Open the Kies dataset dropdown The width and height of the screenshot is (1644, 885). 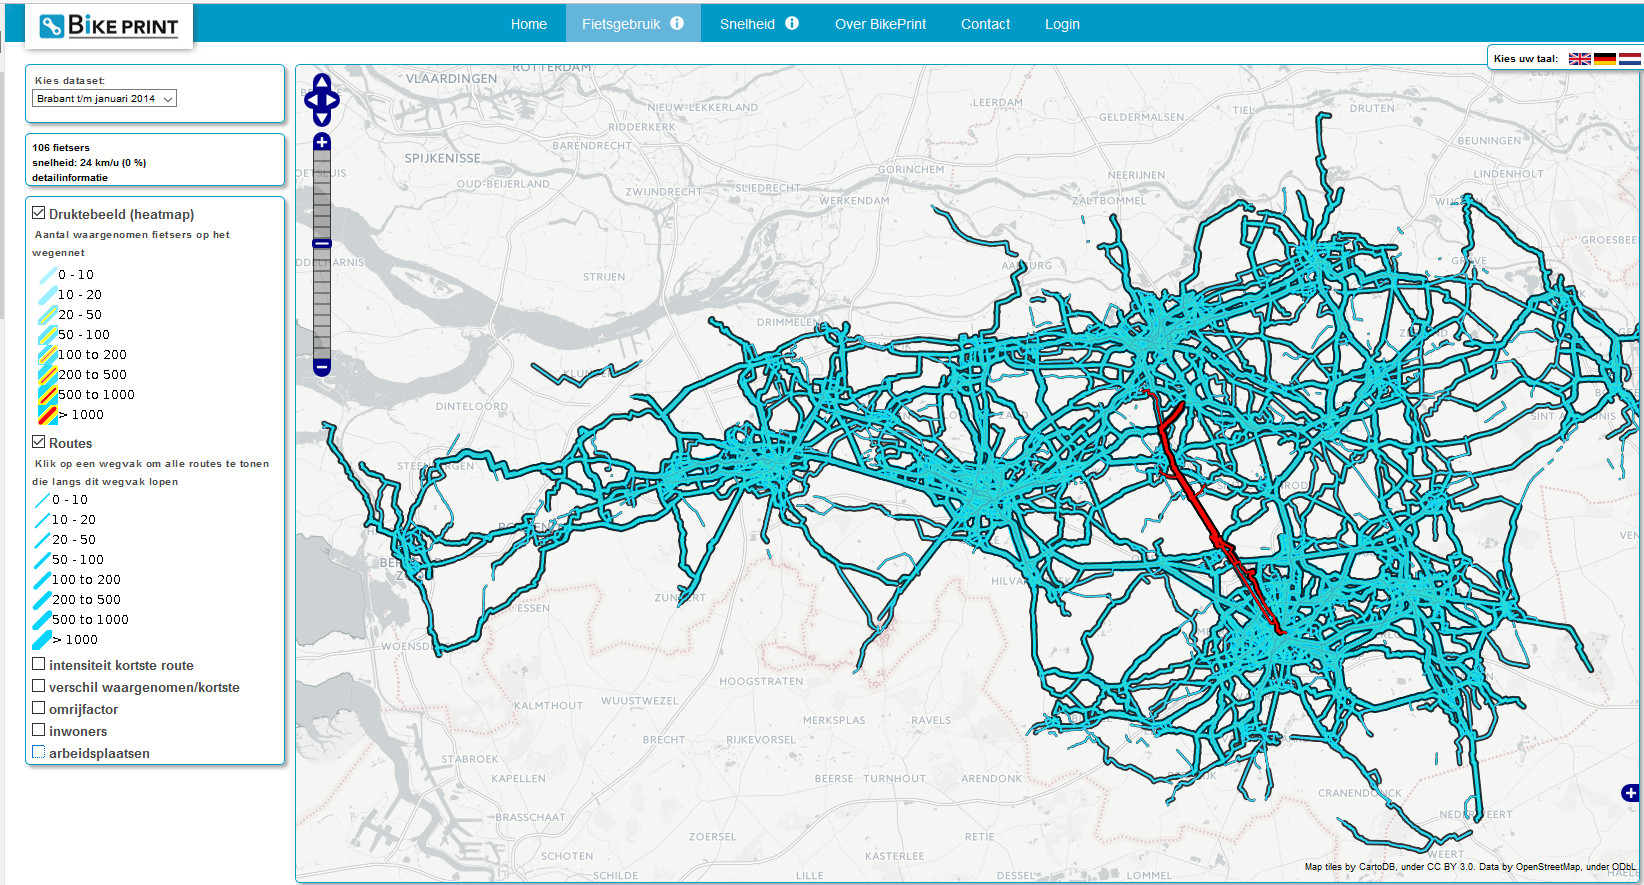pos(104,98)
